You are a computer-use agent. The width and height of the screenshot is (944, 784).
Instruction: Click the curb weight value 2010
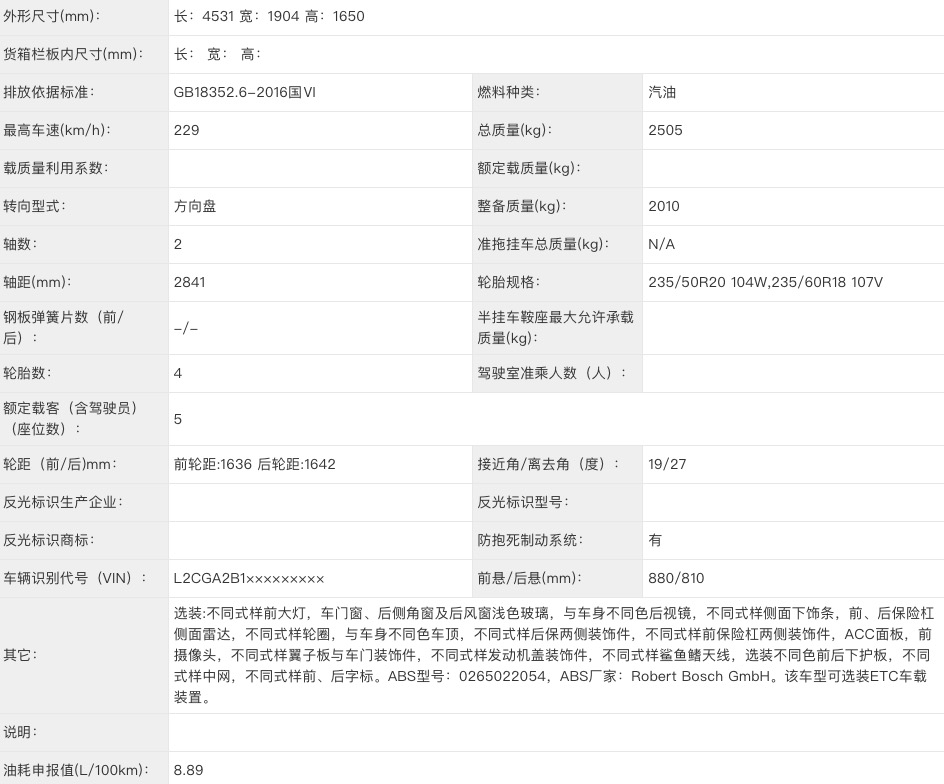click(x=663, y=206)
